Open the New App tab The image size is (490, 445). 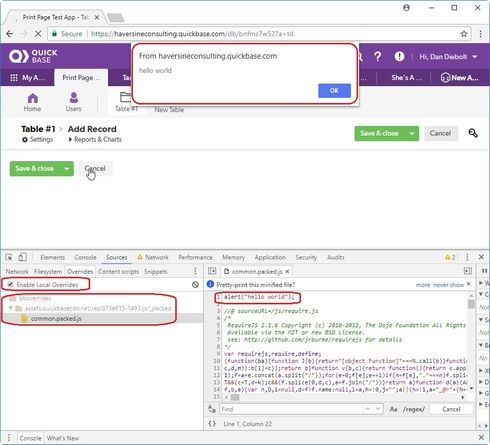coord(459,78)
